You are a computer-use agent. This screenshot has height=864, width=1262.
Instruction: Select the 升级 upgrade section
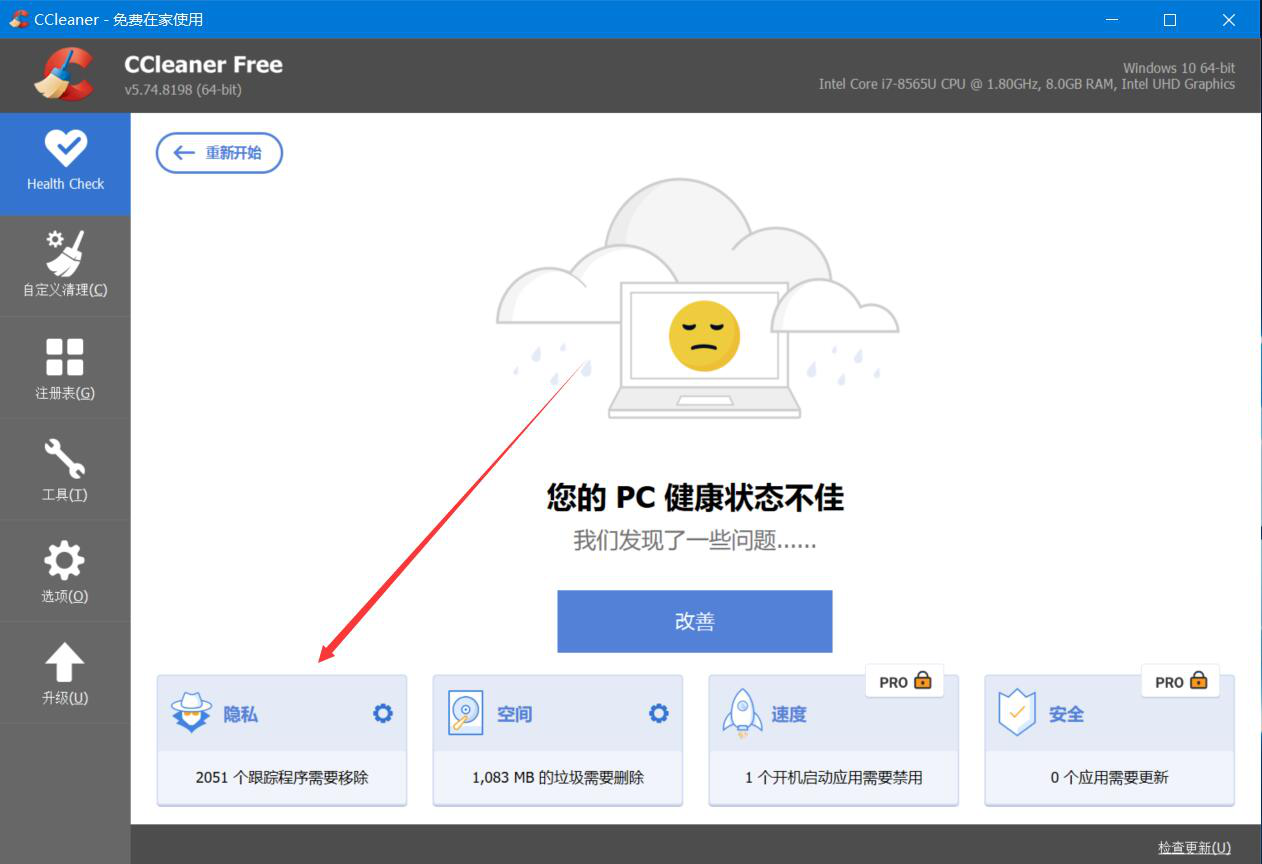[x=65, y=673]
